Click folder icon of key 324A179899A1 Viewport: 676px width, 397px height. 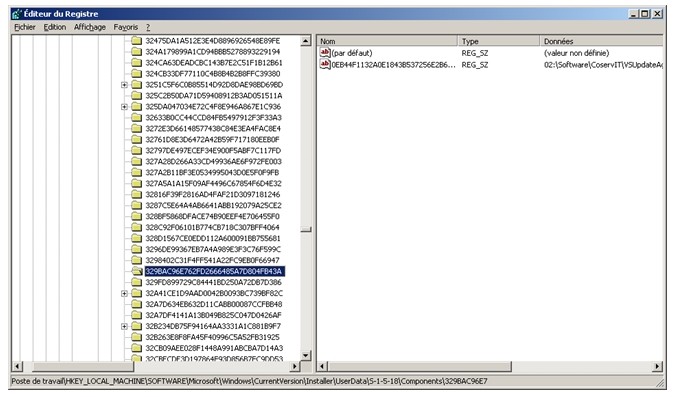(x=137, y=52)
